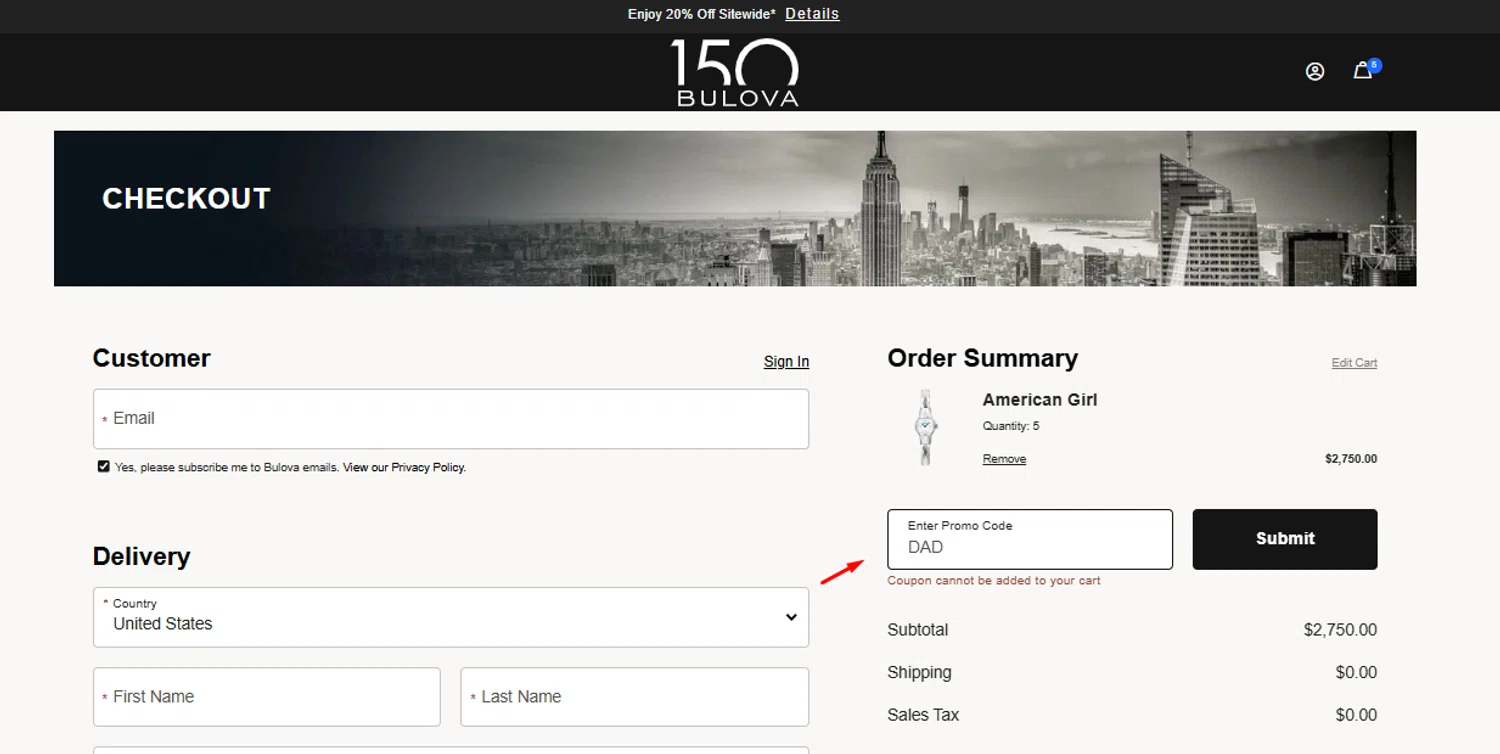Viewport: 1500px width, 754px height.
Task: Click the Order Summary heading
Action: click(x=983, y=358)
